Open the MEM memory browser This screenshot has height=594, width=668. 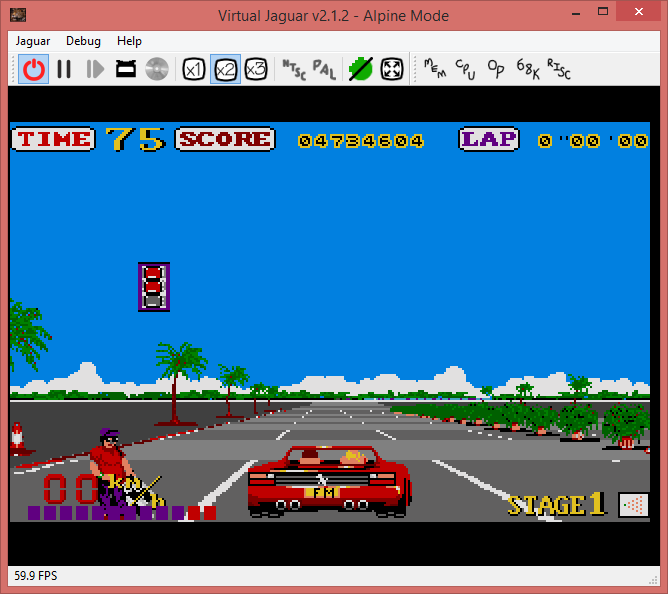point(435,68)
